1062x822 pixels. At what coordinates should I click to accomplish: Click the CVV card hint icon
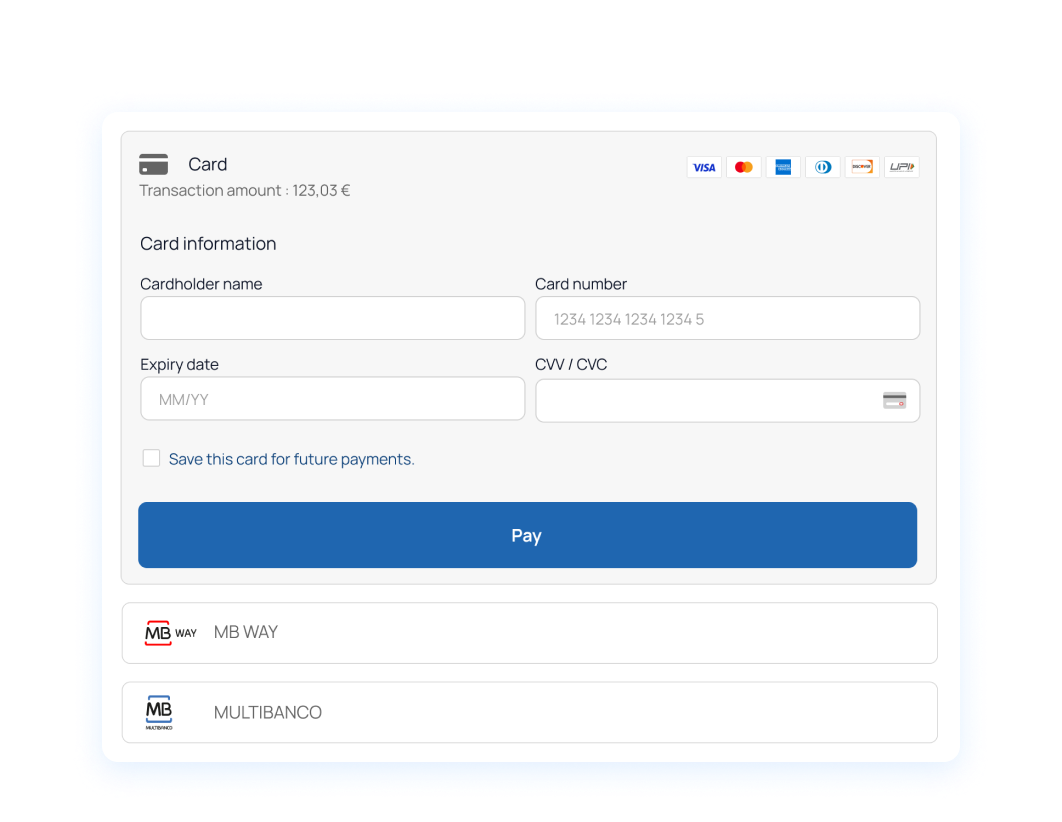(894, 401)
